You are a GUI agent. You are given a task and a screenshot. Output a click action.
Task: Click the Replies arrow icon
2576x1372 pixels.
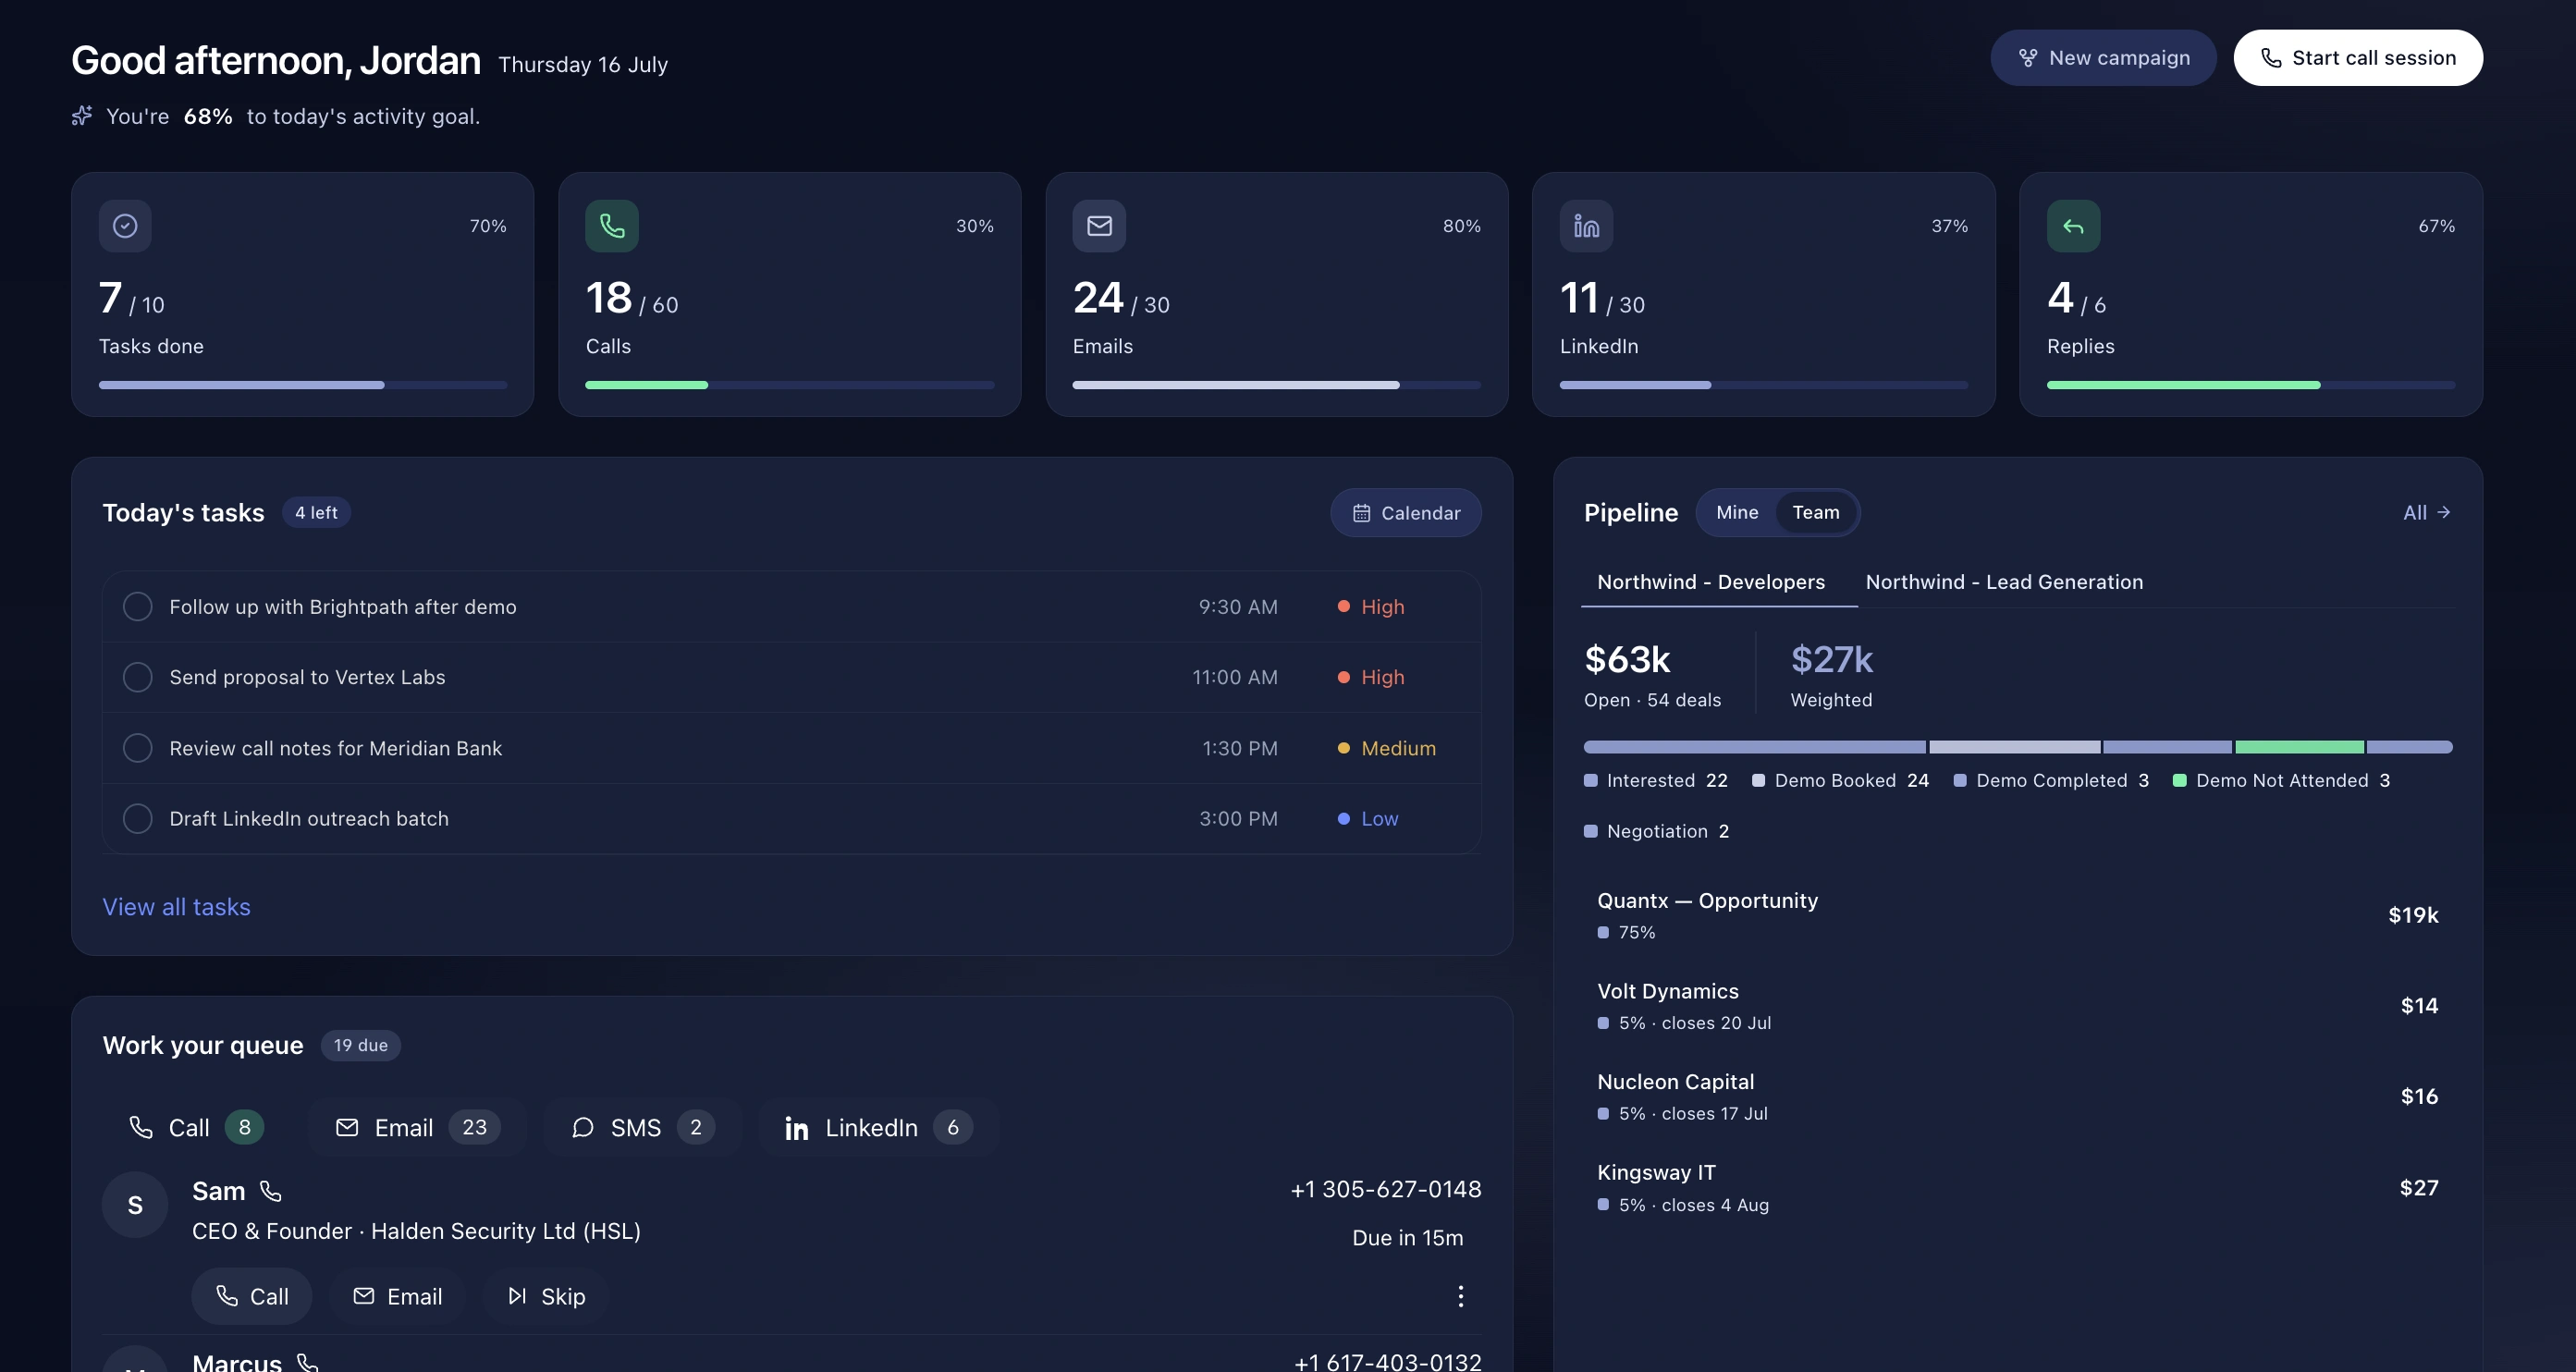pyautogui.click(x=2073, y=226)
